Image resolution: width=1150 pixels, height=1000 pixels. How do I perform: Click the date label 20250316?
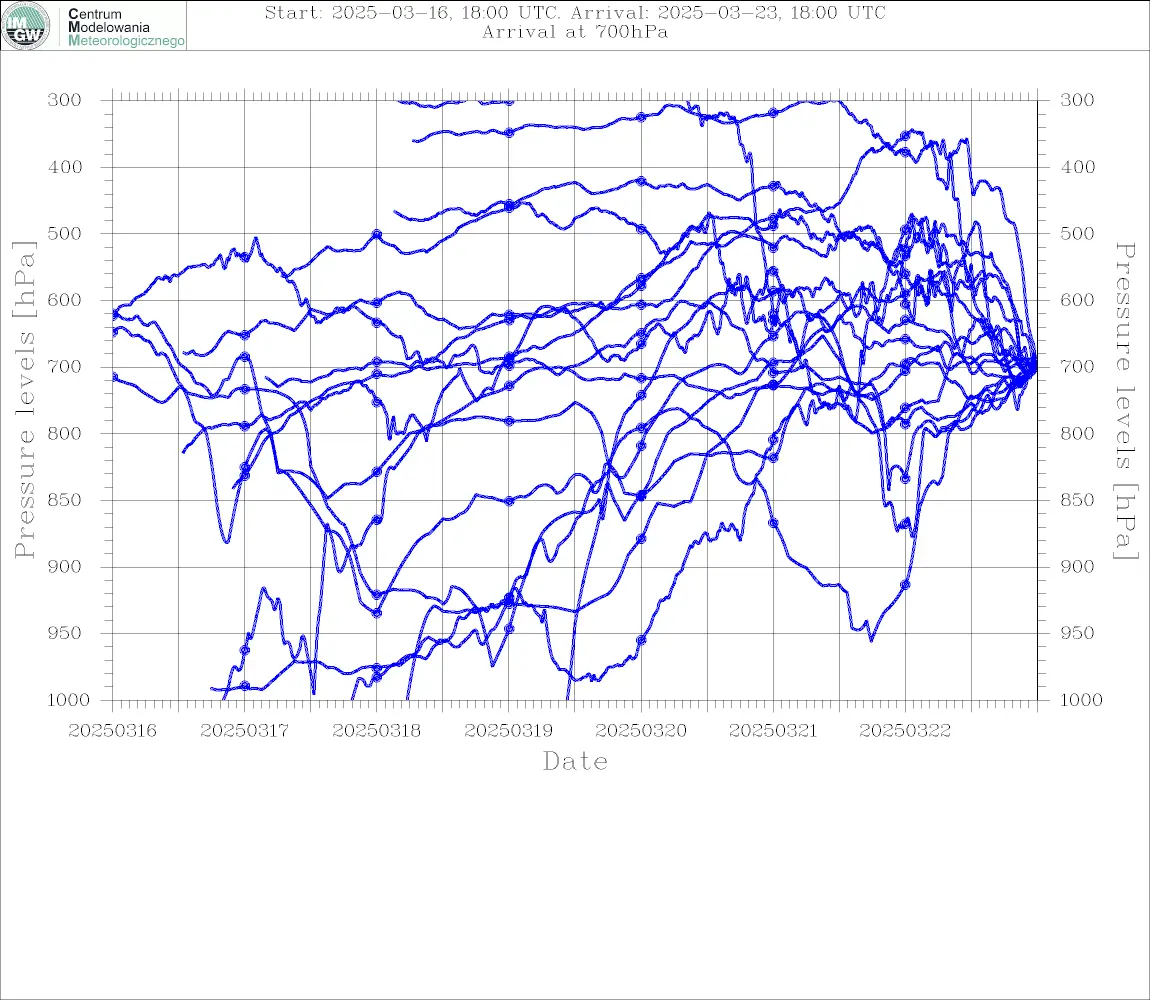click(112, 731)
